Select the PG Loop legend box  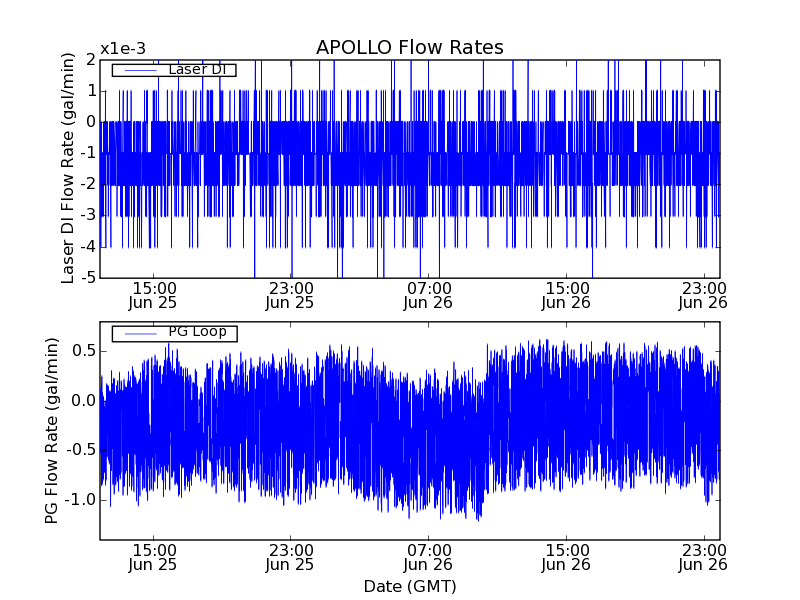click(174, 333)
